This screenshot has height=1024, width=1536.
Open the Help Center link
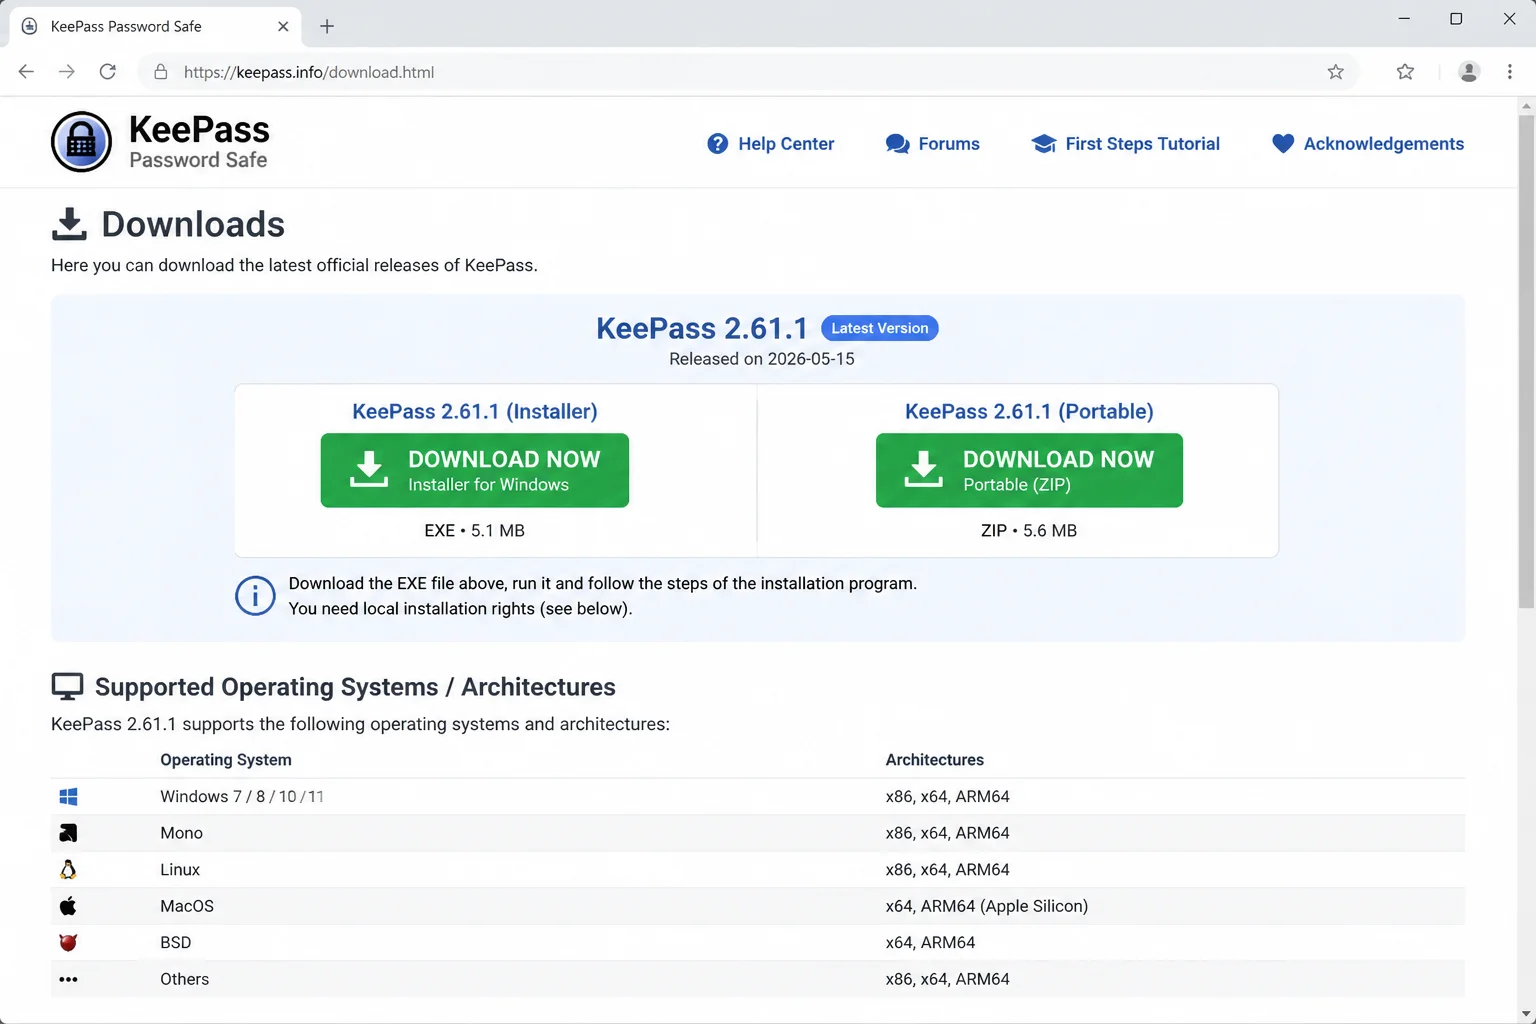coord(771,144)
